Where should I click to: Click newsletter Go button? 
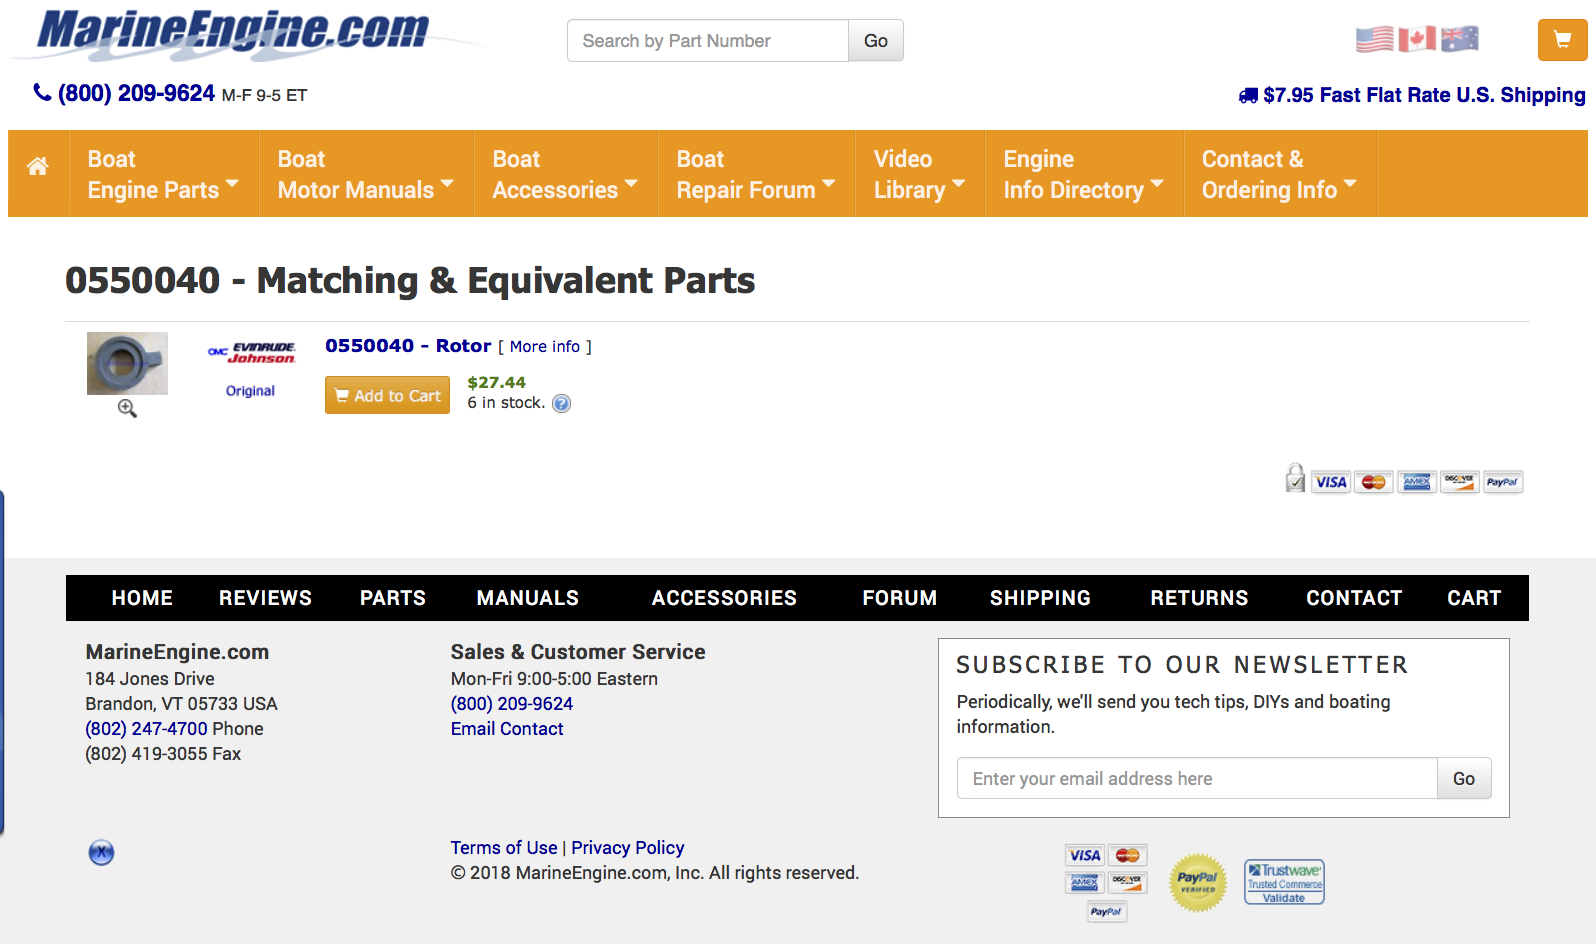(1464, 778)
